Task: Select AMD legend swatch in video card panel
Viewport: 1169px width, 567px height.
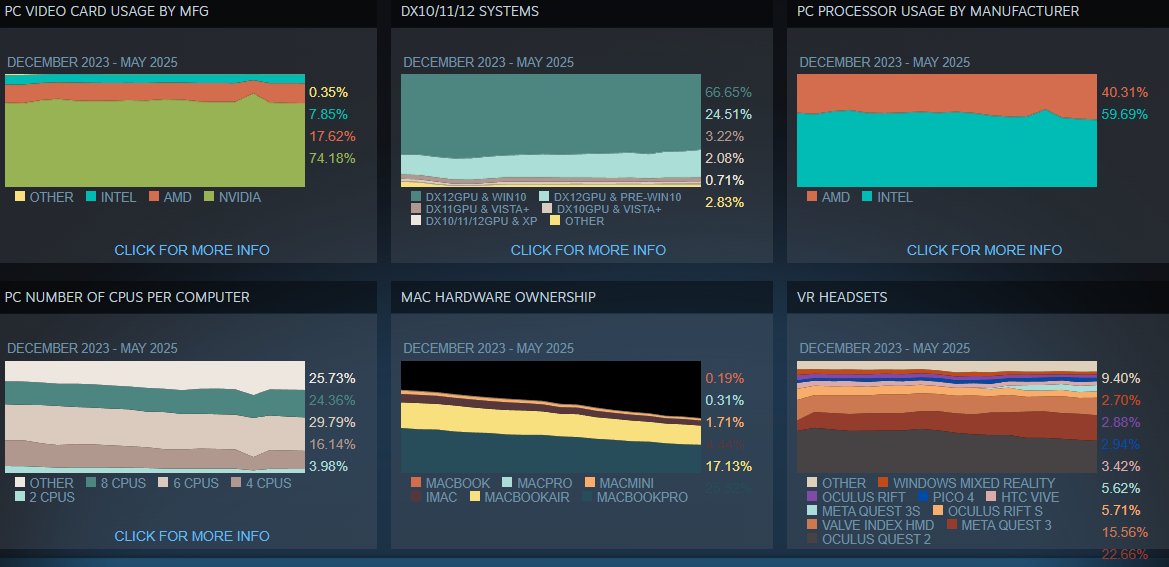Action: [154, 197]
